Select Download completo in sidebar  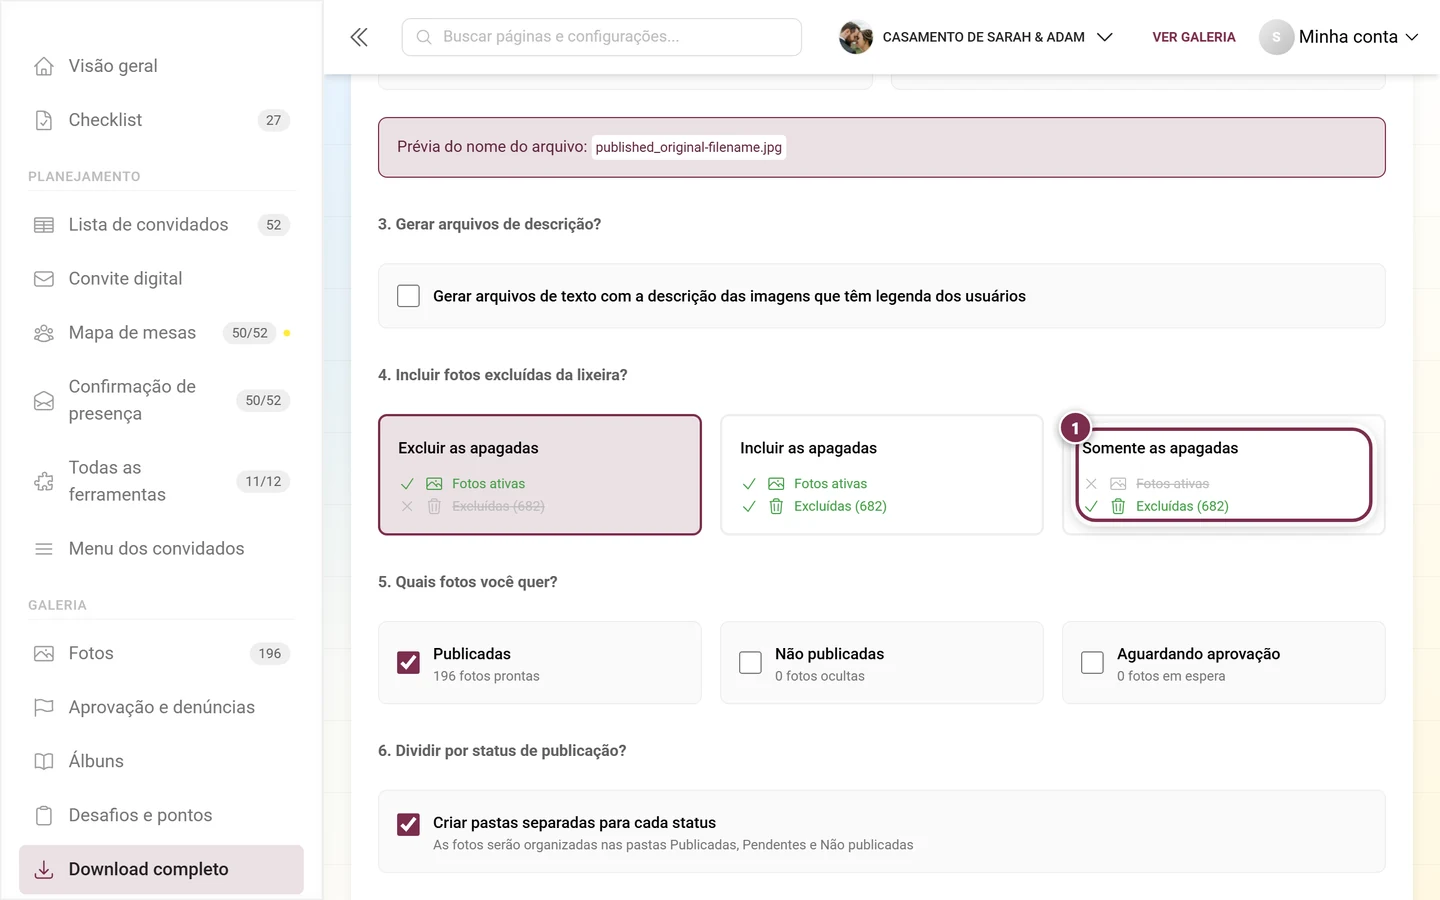click(x=161, y=870)
